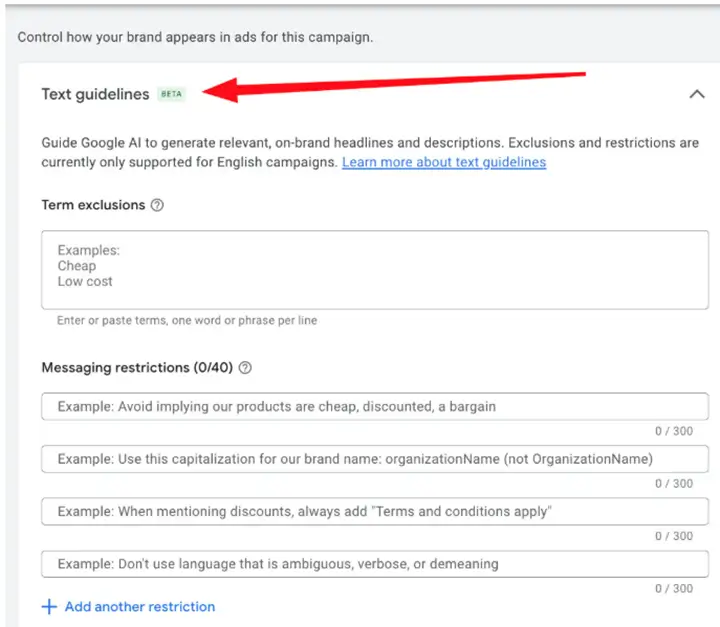This screenshot has width=720, height=627.
Task: Click the help icon beside Term exclusions
Action: click(x=157, y=205)
